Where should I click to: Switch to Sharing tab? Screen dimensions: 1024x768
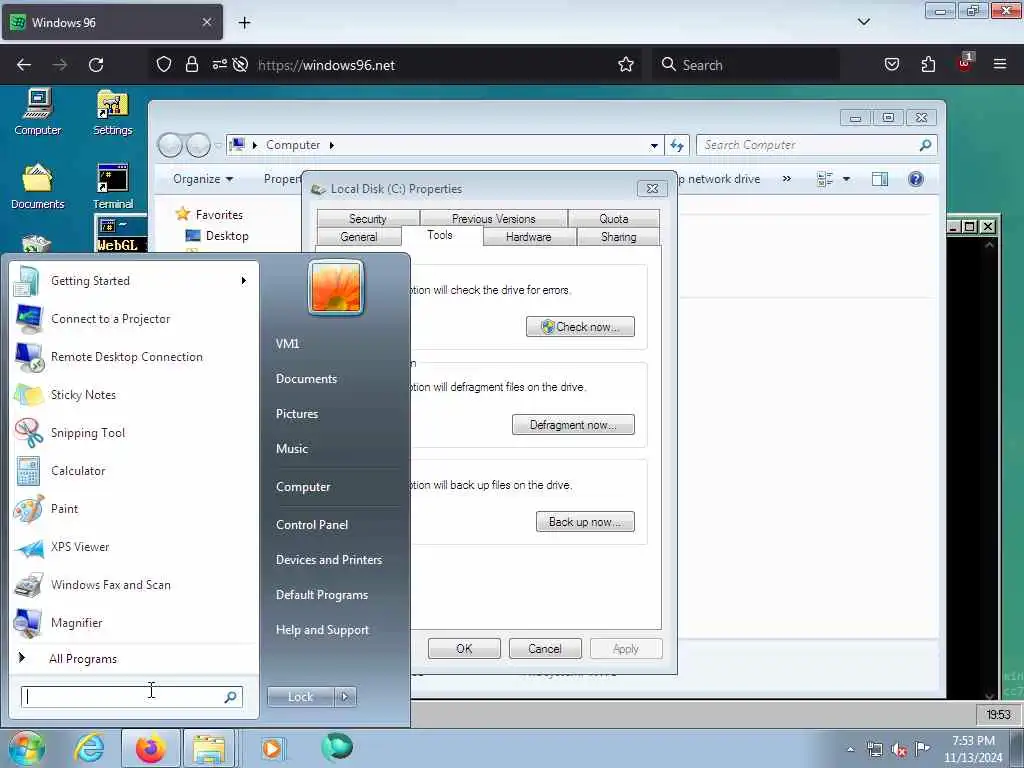point(618,237)
